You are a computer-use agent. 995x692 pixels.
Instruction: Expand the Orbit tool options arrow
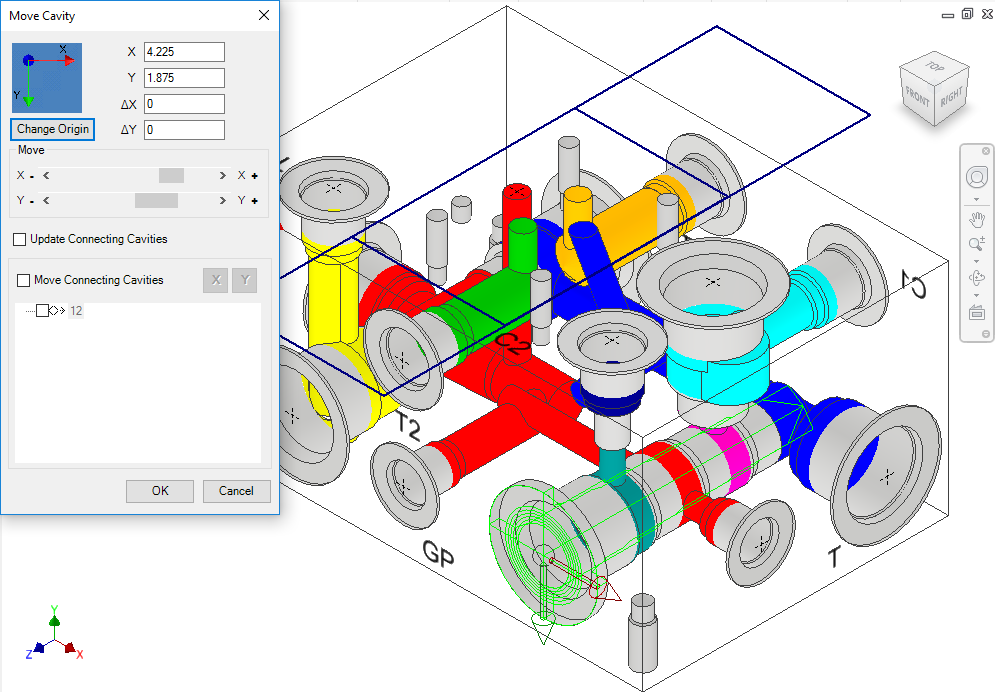click(x=977, y=295)
